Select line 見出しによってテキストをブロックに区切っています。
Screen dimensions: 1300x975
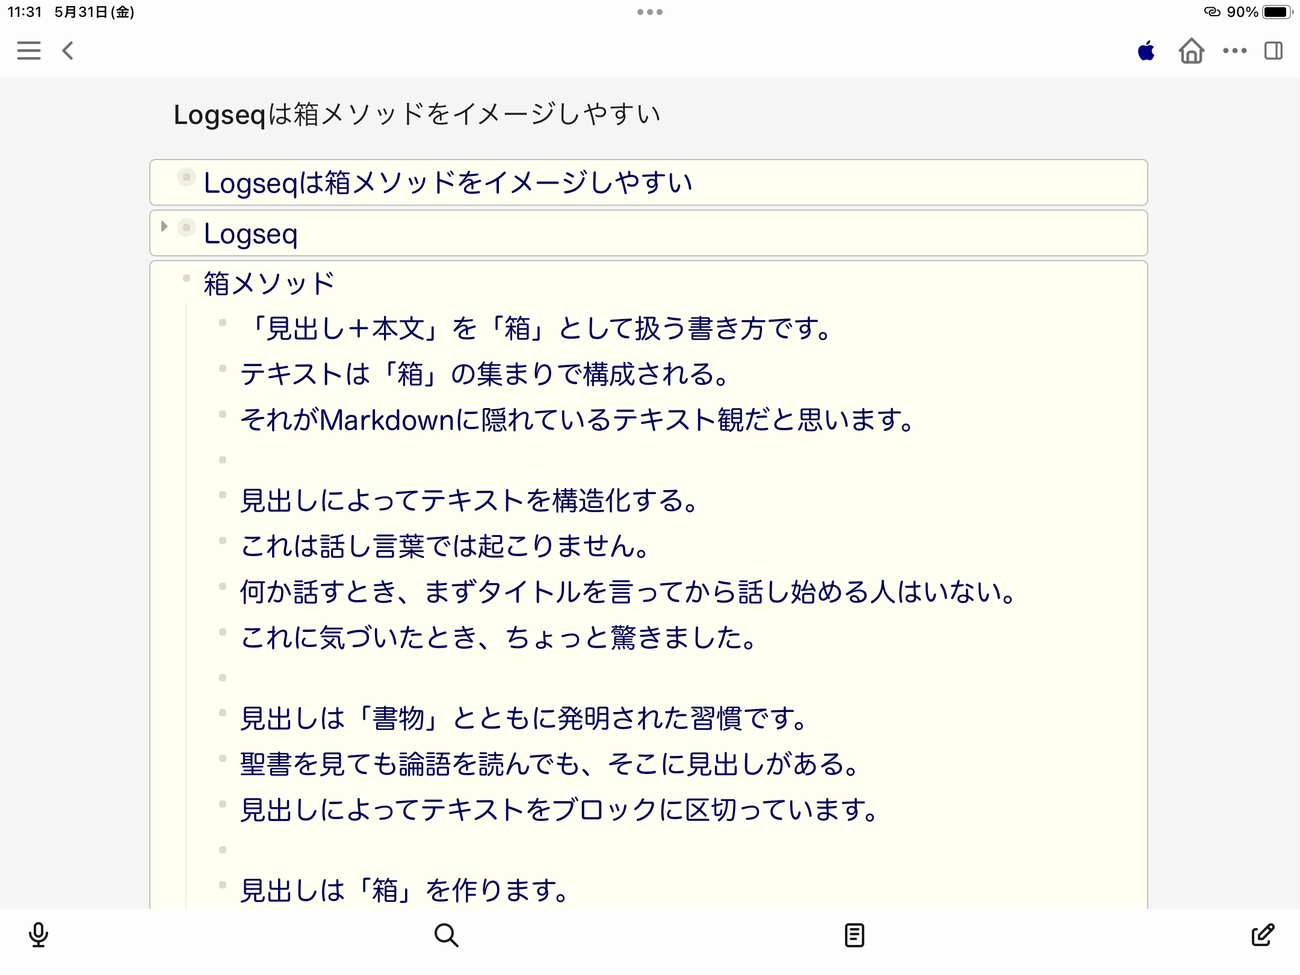[x=560, y=810]
